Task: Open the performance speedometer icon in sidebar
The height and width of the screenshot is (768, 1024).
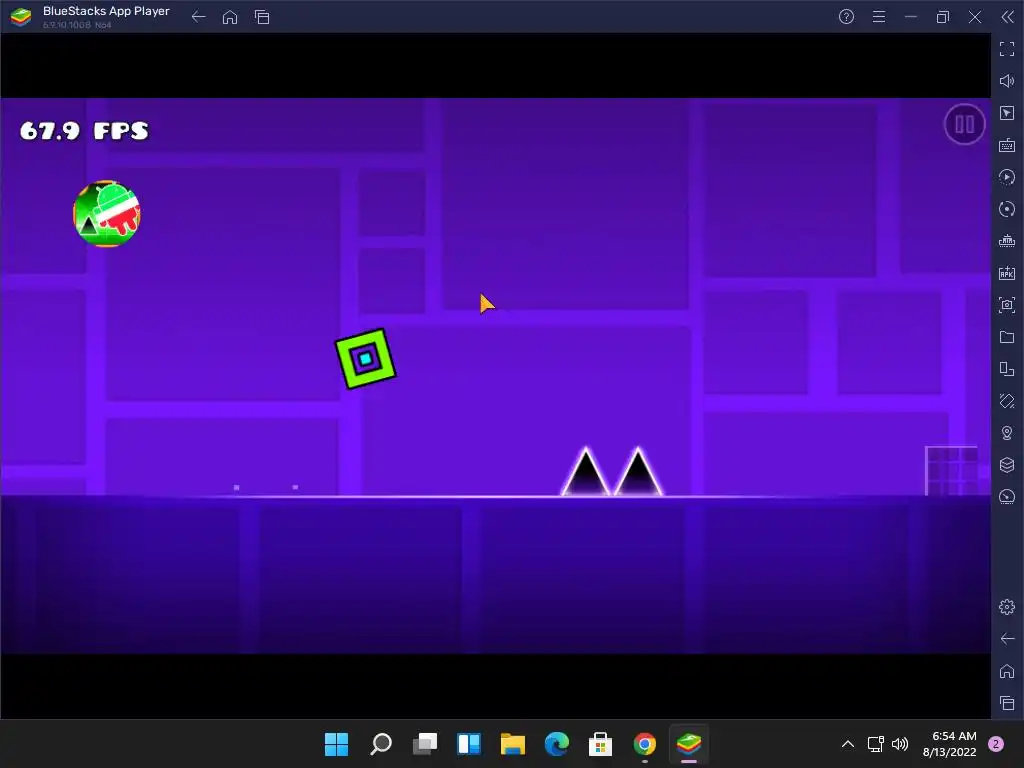Action: (1007, 497)
